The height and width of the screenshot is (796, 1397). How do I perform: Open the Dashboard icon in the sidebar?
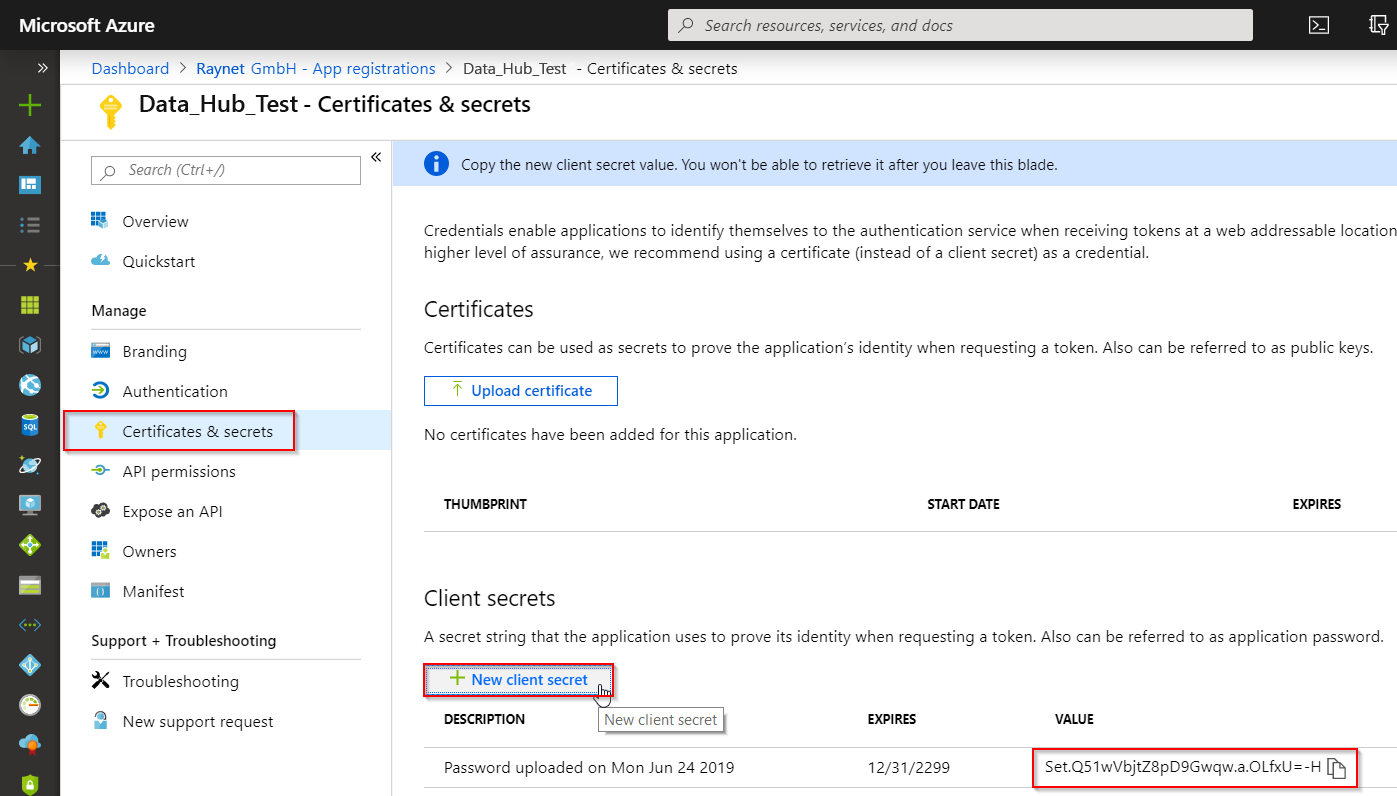pos(29,184)
